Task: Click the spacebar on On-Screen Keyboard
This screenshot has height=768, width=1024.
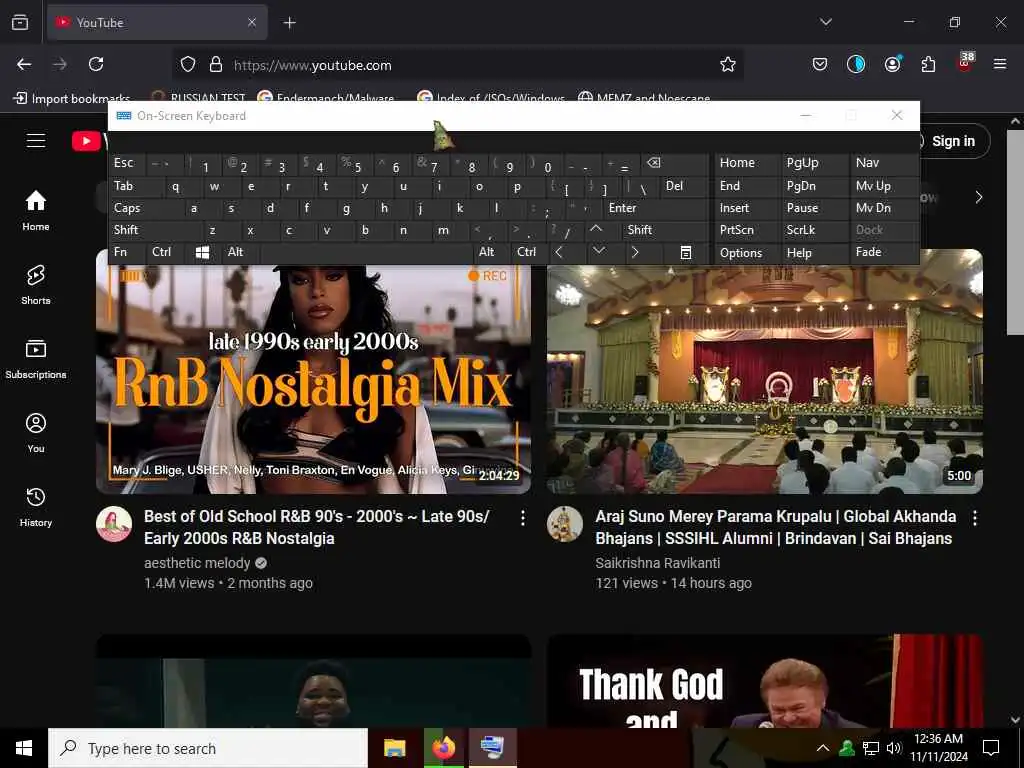Action: click(x=367, y=252)
